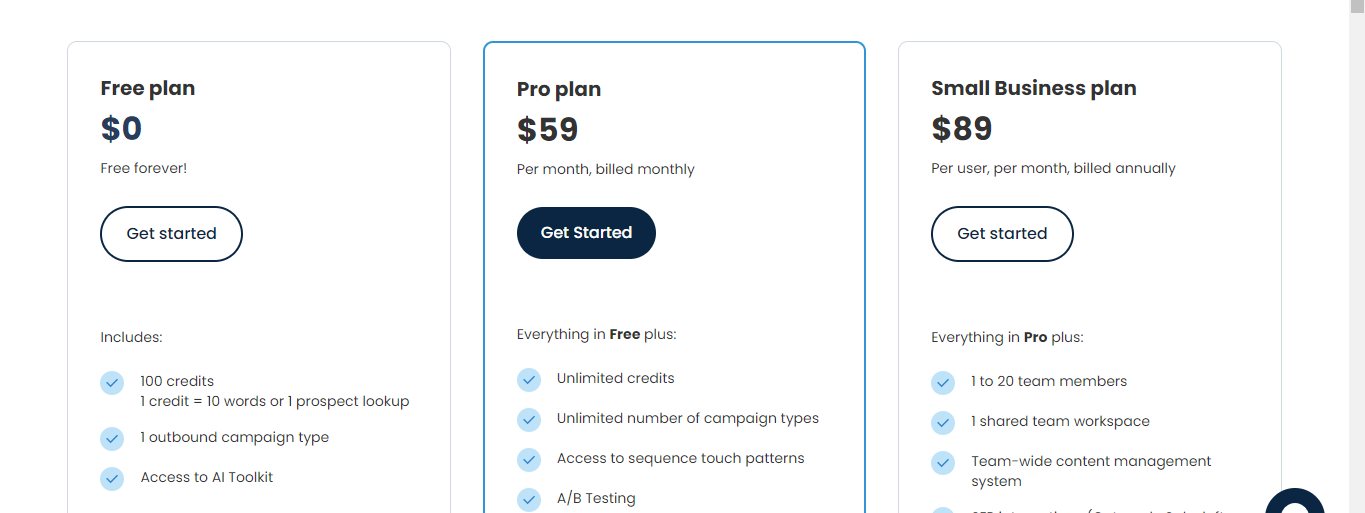Viewport: 1365px width, 513px height.
Task: Click checkmark next to Access to sequence touch patterns
Action: click(529, 460)
